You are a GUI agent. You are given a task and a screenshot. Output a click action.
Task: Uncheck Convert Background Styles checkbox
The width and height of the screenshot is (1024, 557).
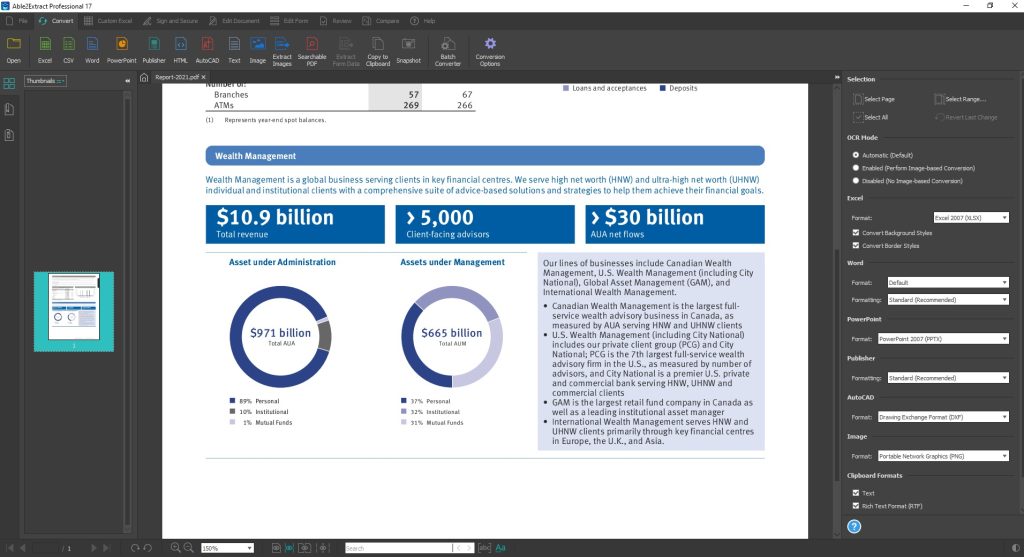point(855,232)
